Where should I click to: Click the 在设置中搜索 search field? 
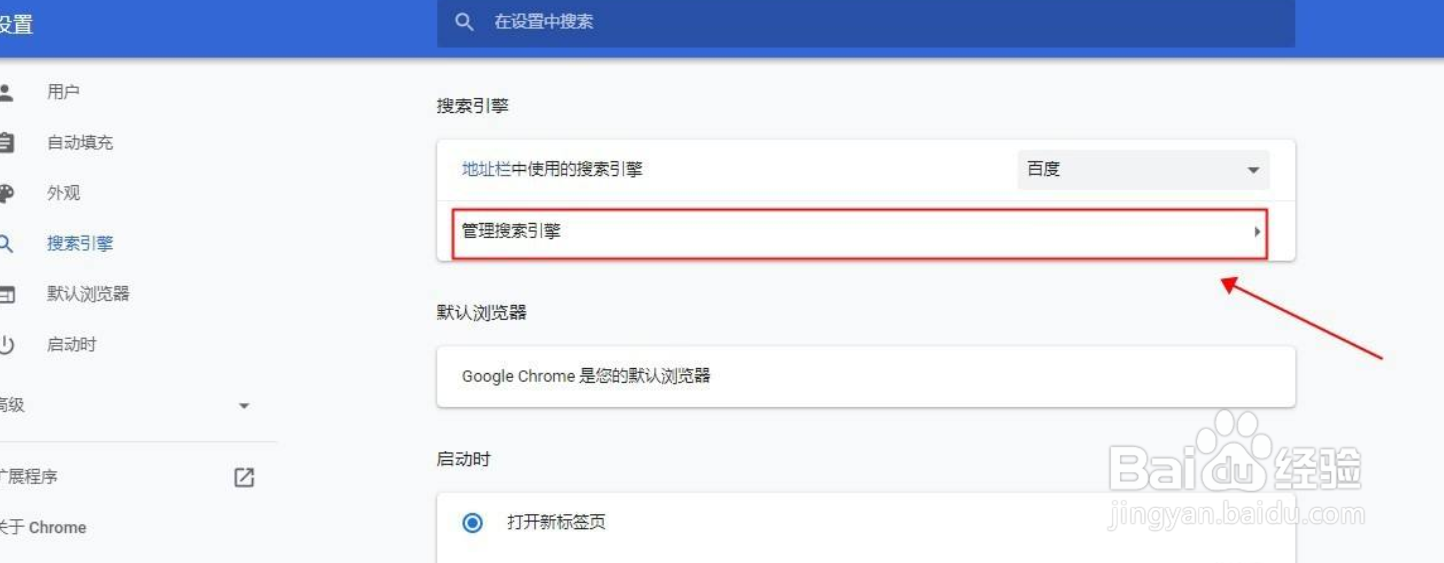tap(866, 22)
